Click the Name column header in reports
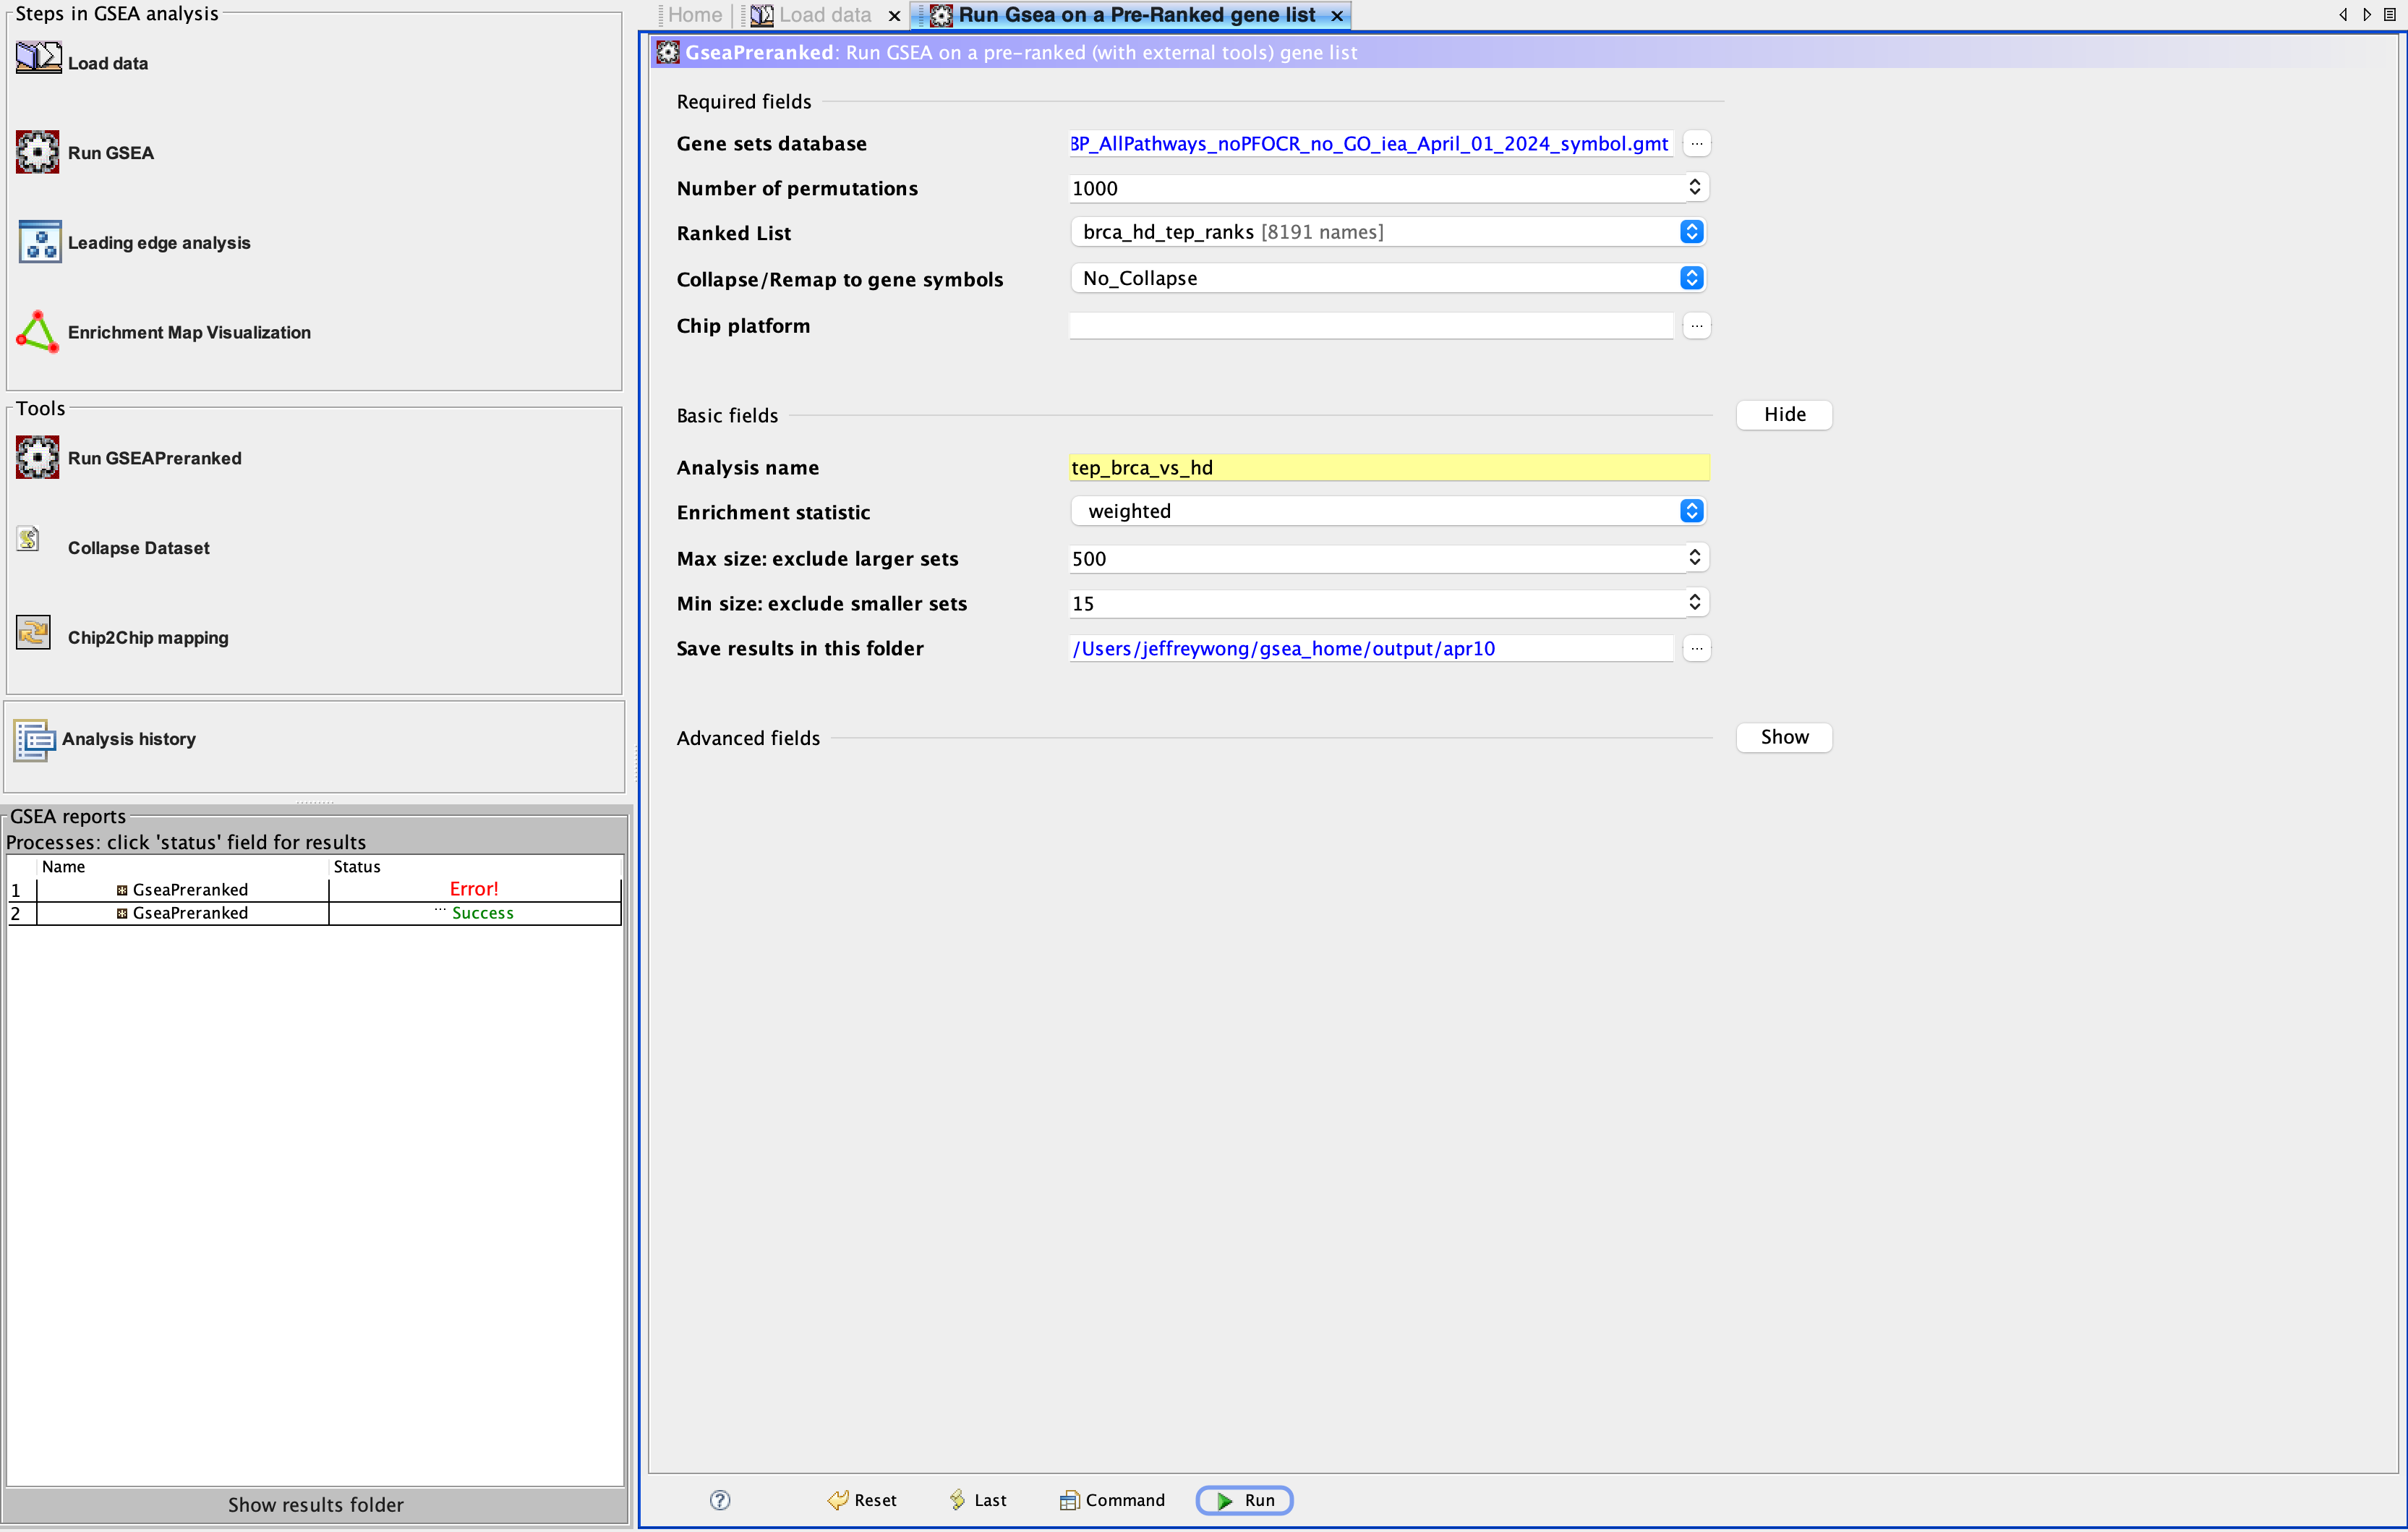2408x1532 pixels. pos(183,867)
